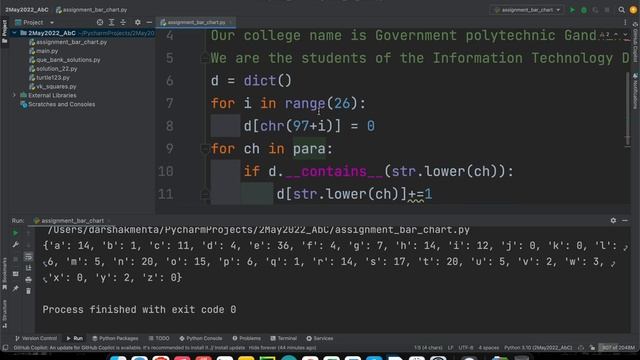Open que_bank_solutions.py in project tree

point(64,60)
